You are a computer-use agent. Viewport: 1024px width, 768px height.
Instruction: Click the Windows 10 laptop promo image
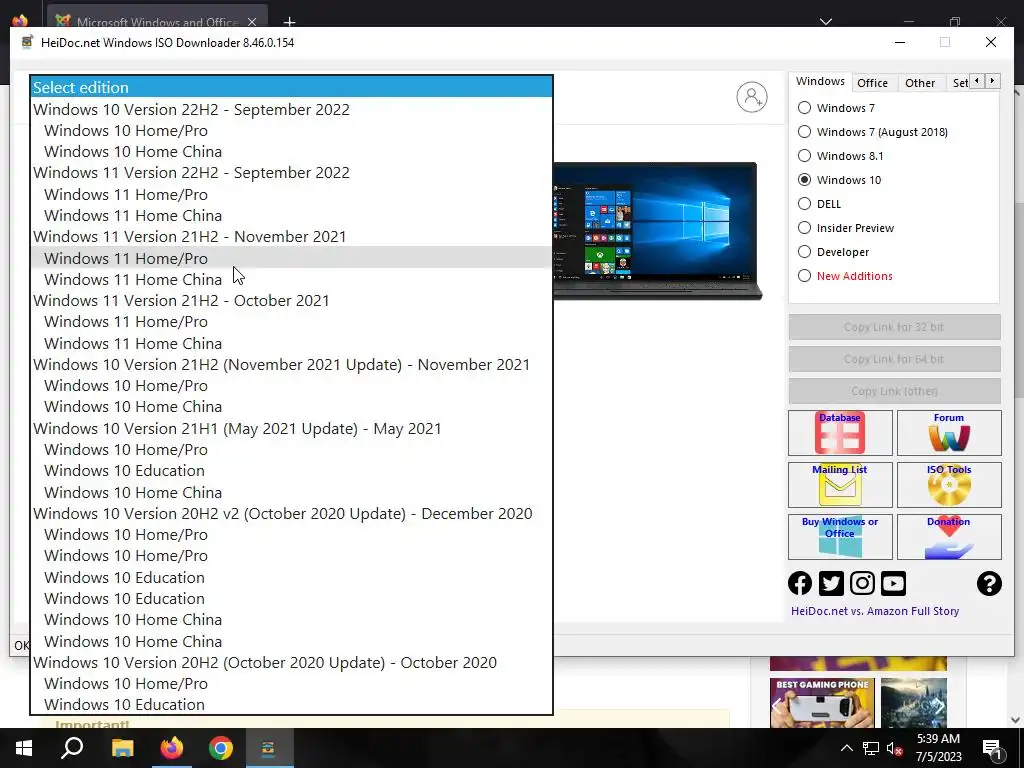pyautogui.click(x=658, y=231)
